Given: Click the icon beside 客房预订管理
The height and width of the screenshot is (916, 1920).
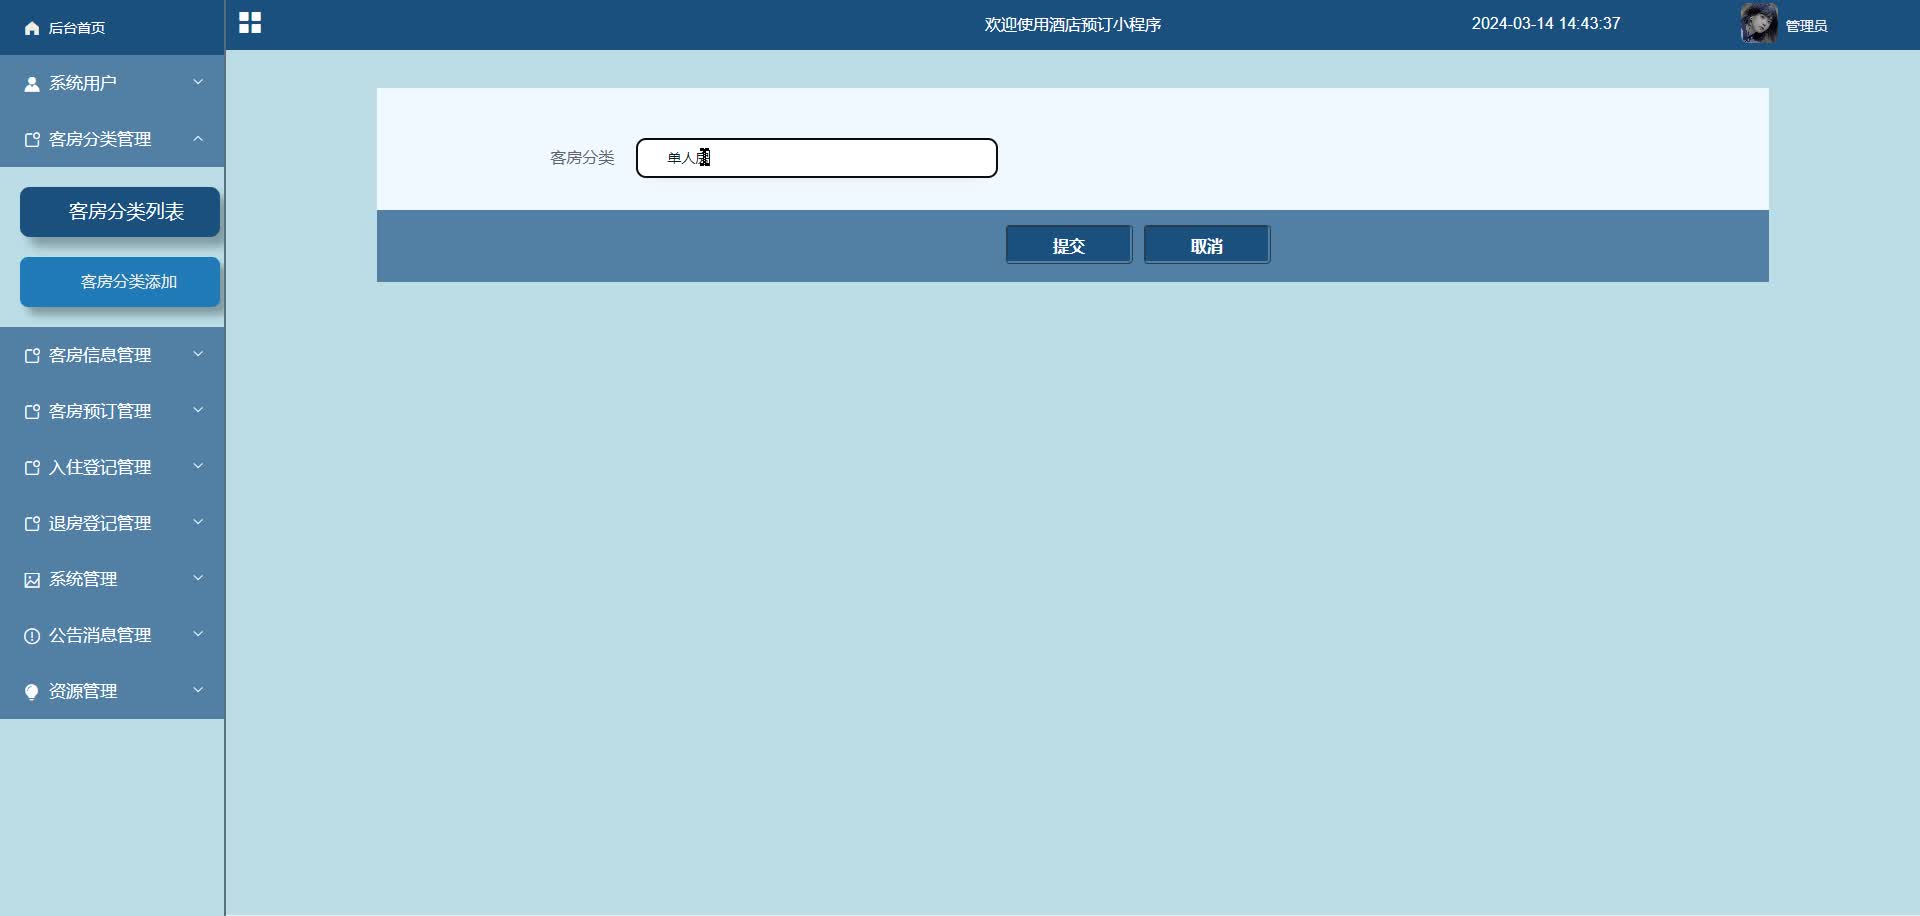Looking at the screenshot, I should (x=32, y=412).
